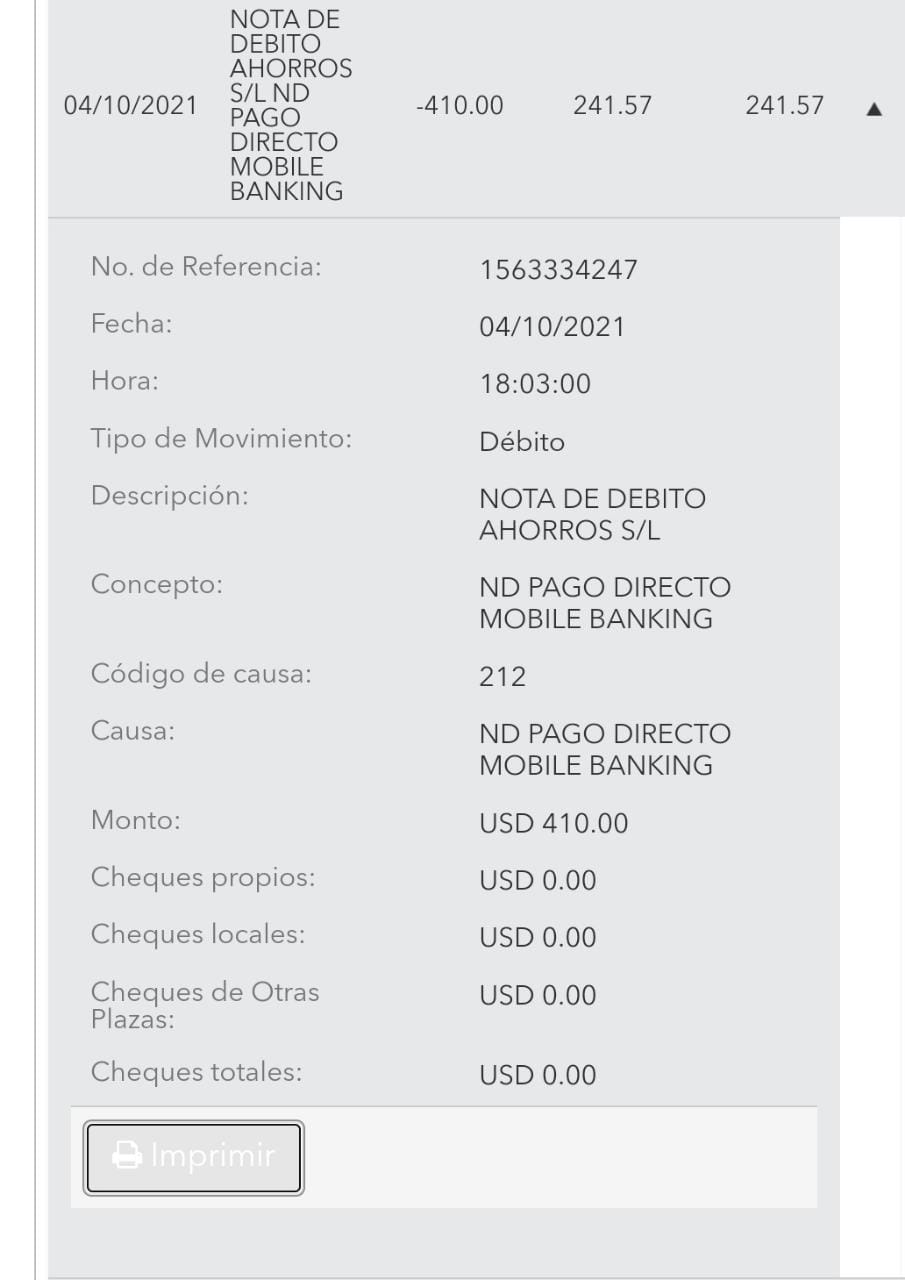Click the printer icon on Imprimir button
This screenshot has width=905, height=1280.
click(126, 1157)
